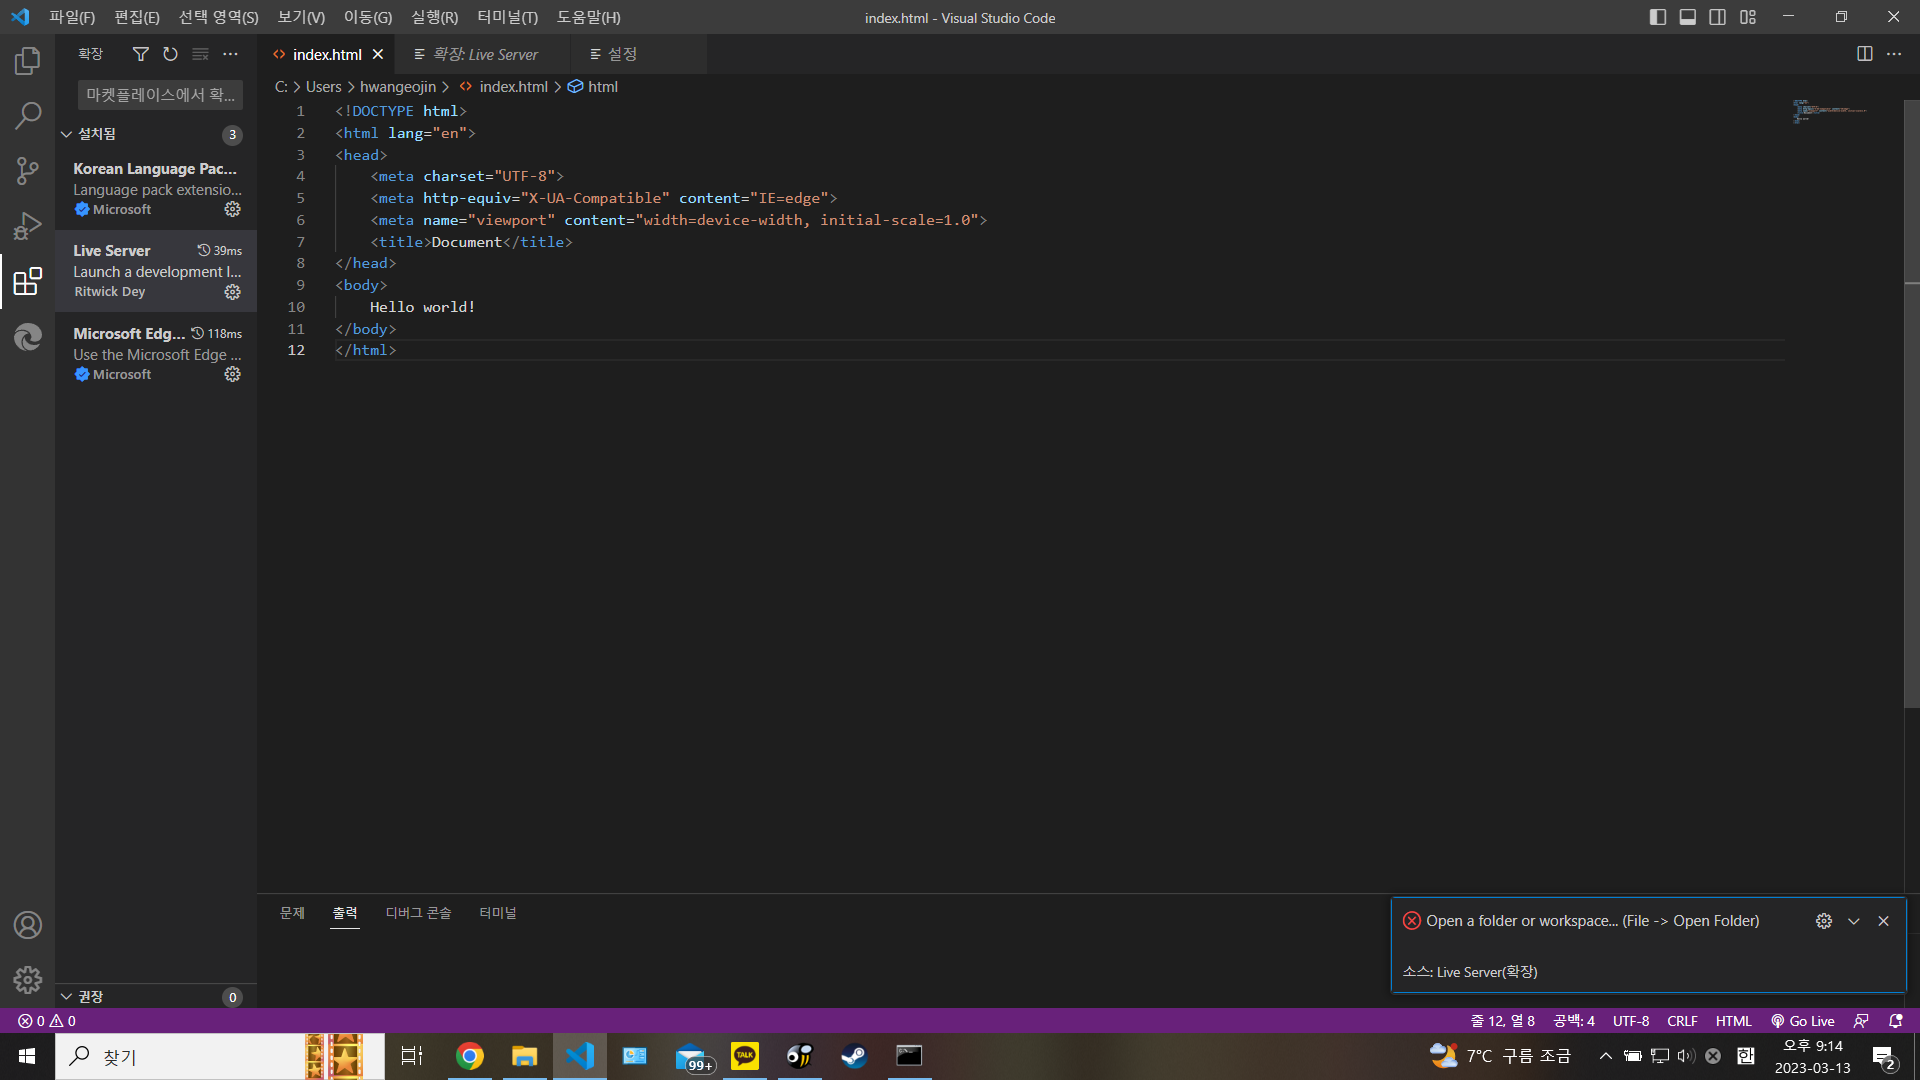Click the editor minimap preview
Screen dimensions: 1920x1080
(1829, 111)
